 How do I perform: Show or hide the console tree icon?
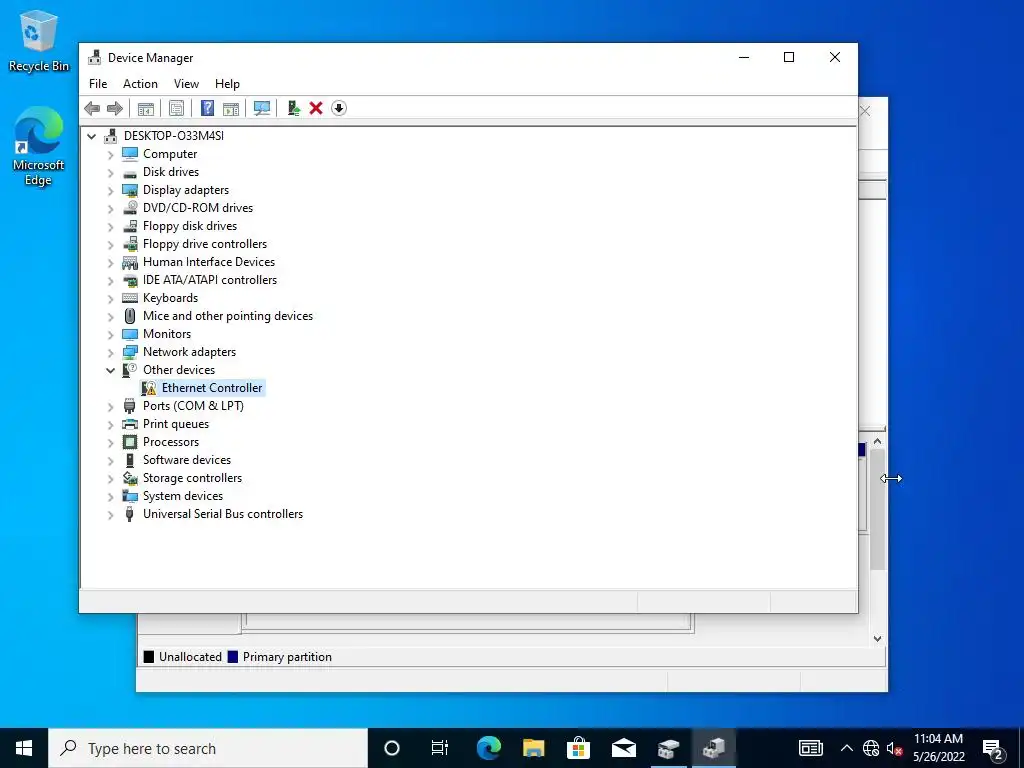tap(146, 108)
